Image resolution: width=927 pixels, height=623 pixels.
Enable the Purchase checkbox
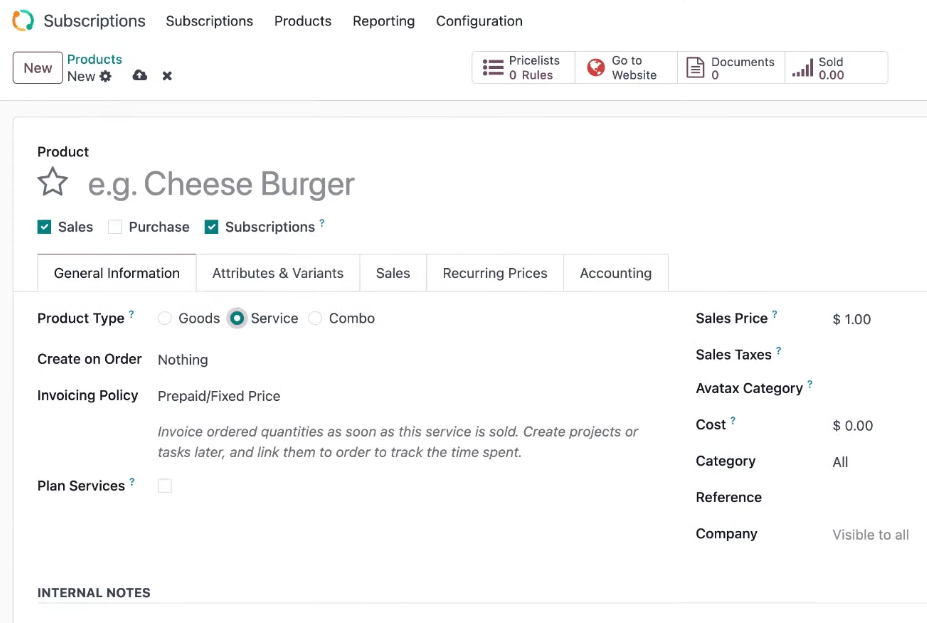coord(115,227)
